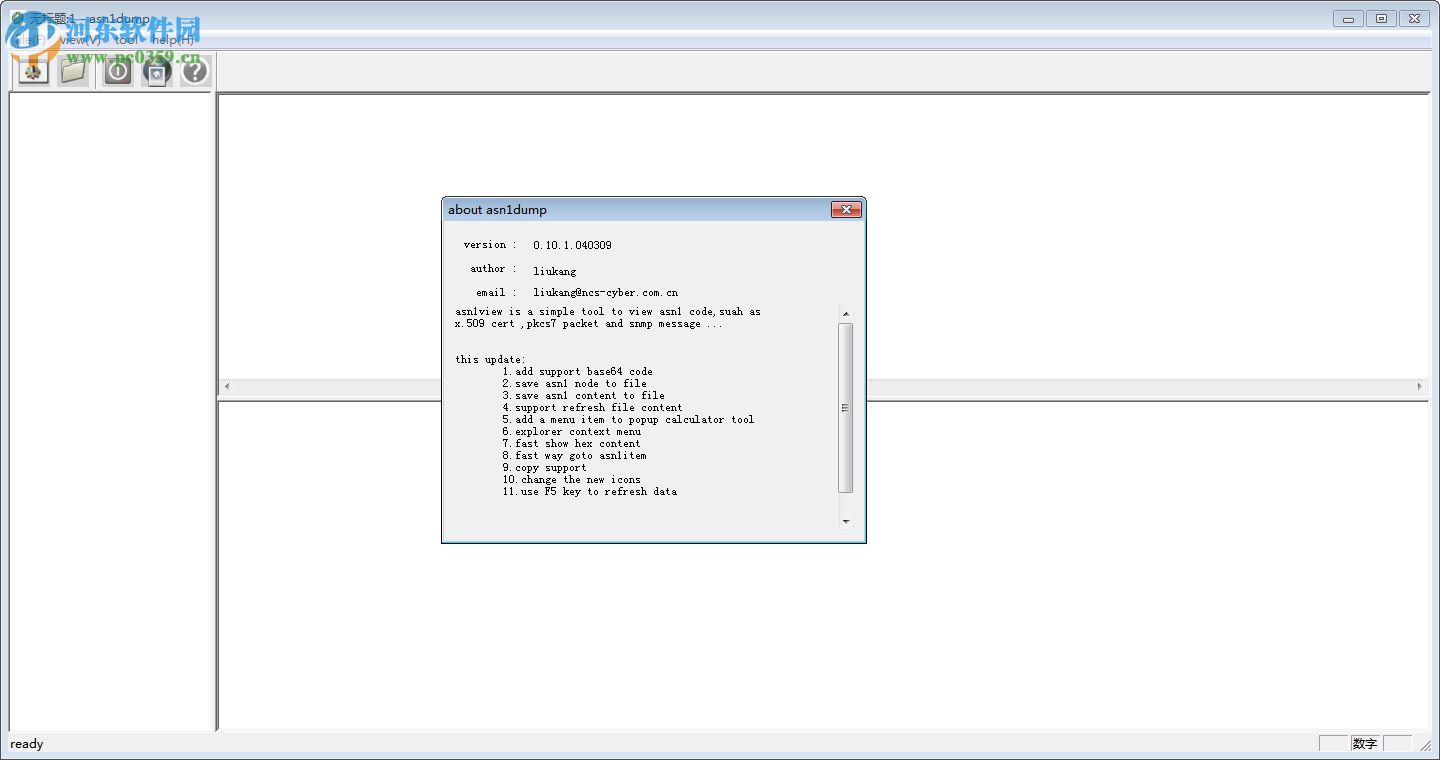Screen dimensions: 1440x760
Task: Click the about text scroll down arrow
Action: (846, 521)
